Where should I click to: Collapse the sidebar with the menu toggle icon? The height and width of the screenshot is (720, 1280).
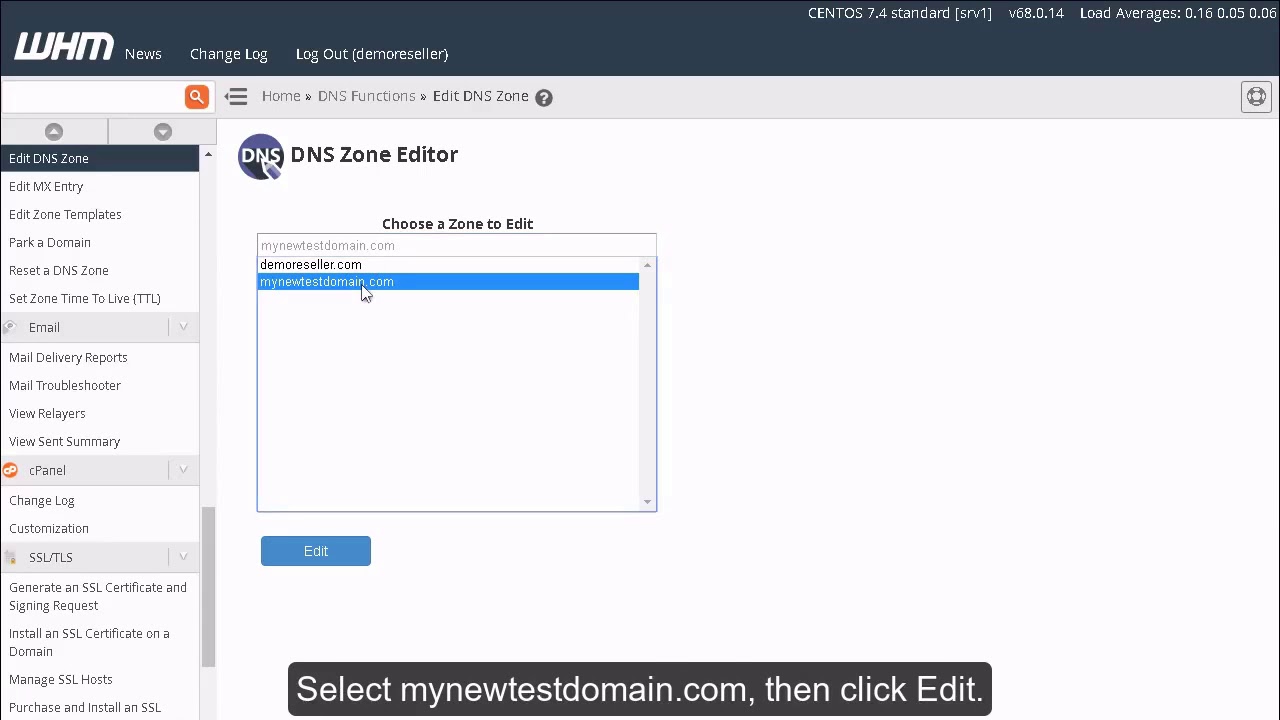[x=236, y=96]
